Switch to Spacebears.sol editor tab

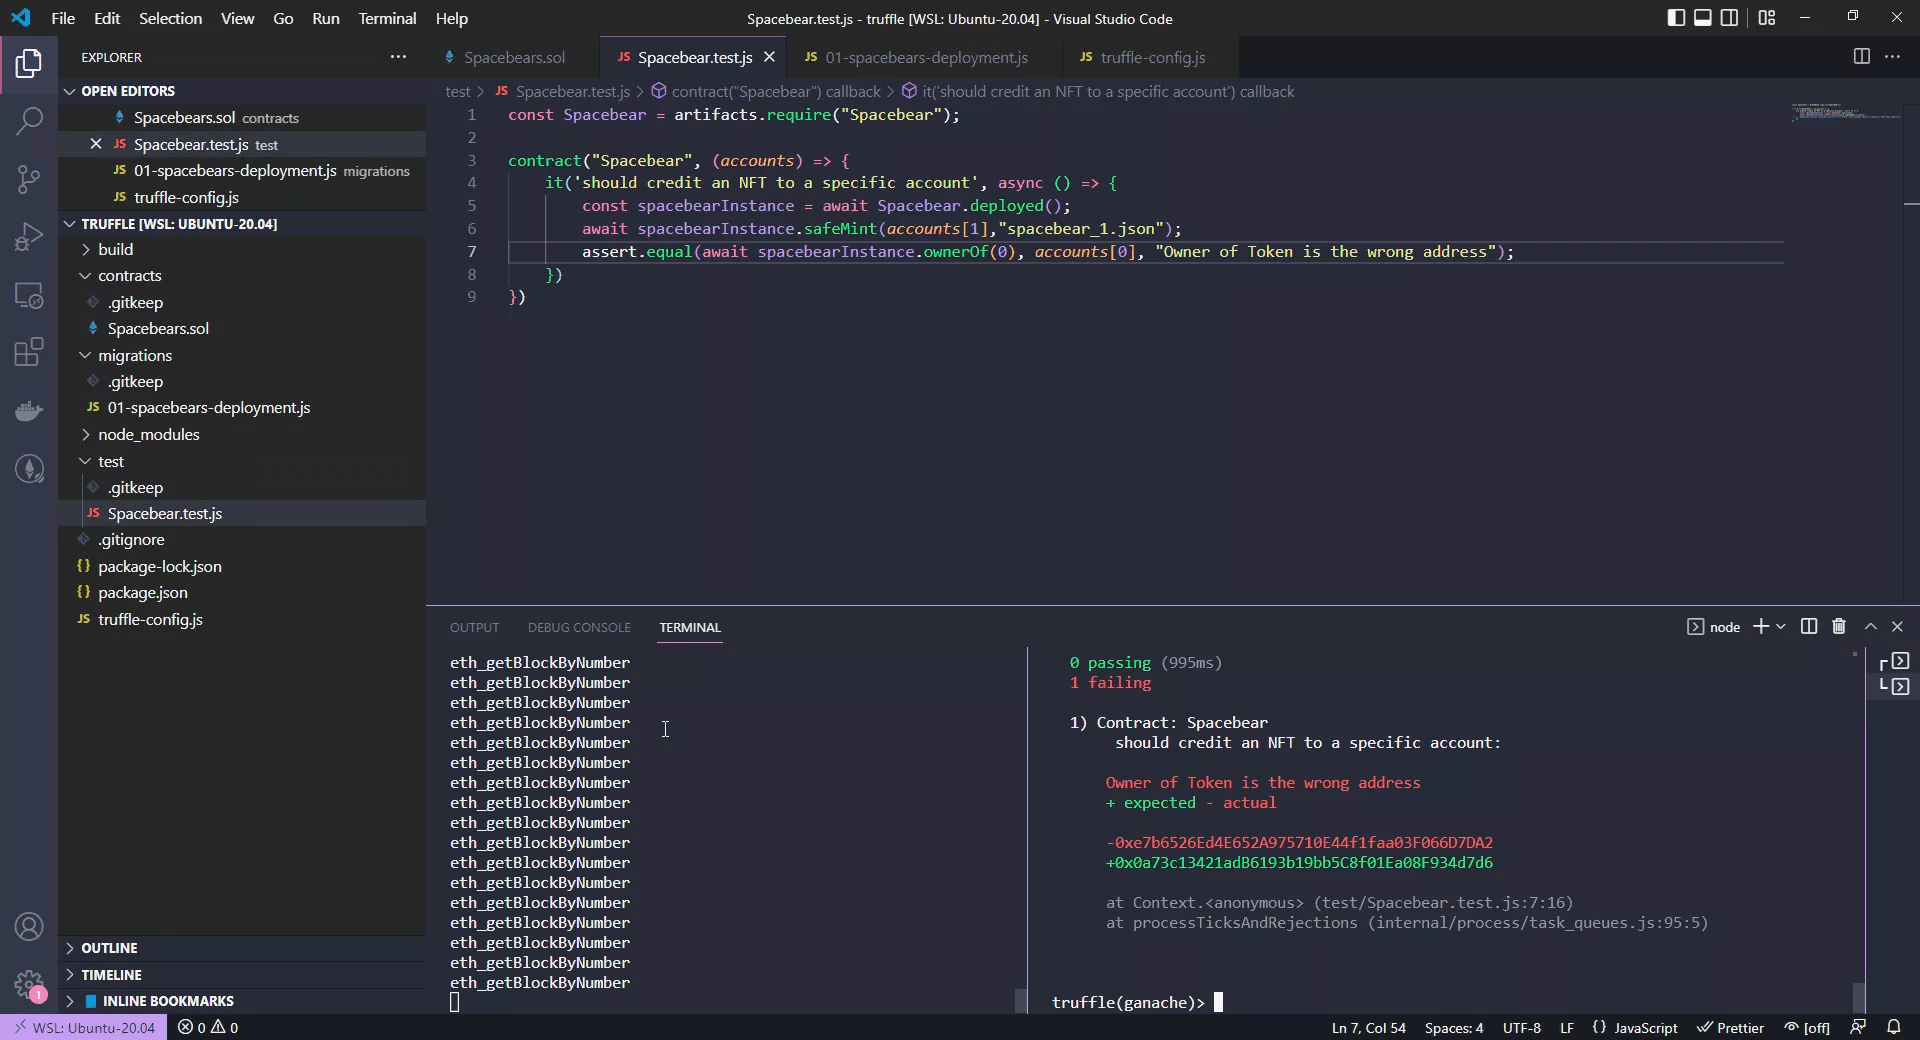coord(514,57)
